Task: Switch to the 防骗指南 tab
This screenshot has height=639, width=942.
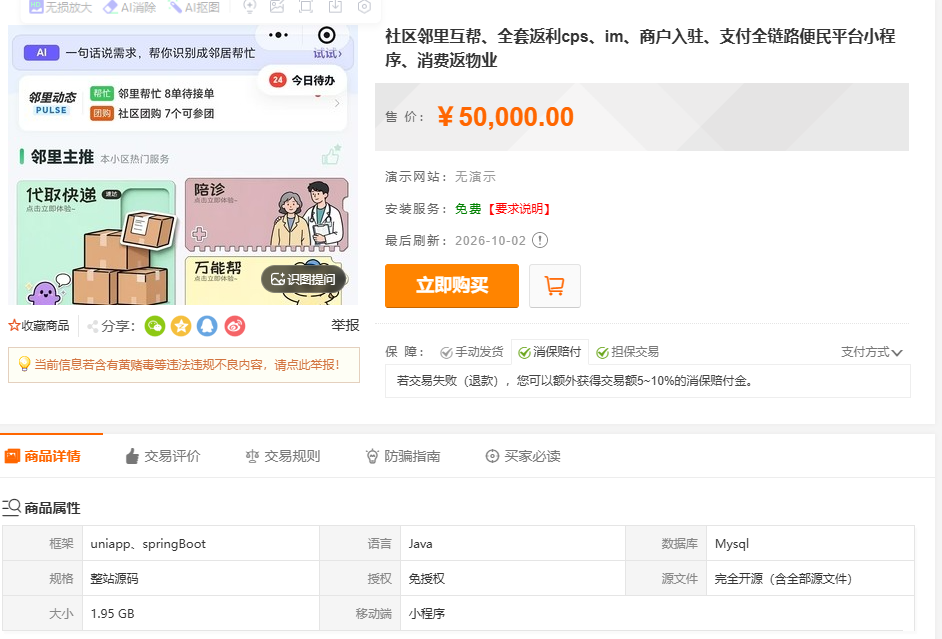Action: 403,456
